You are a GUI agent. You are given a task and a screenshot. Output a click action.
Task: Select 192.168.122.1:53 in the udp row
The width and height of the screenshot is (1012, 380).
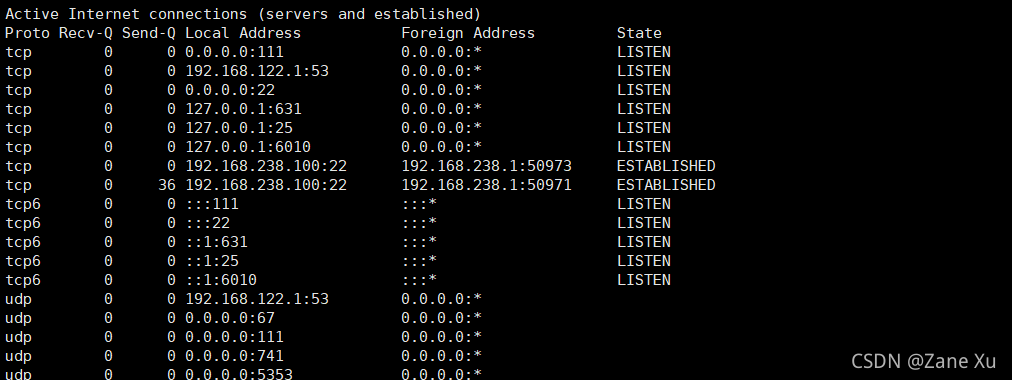click(257, 299)
